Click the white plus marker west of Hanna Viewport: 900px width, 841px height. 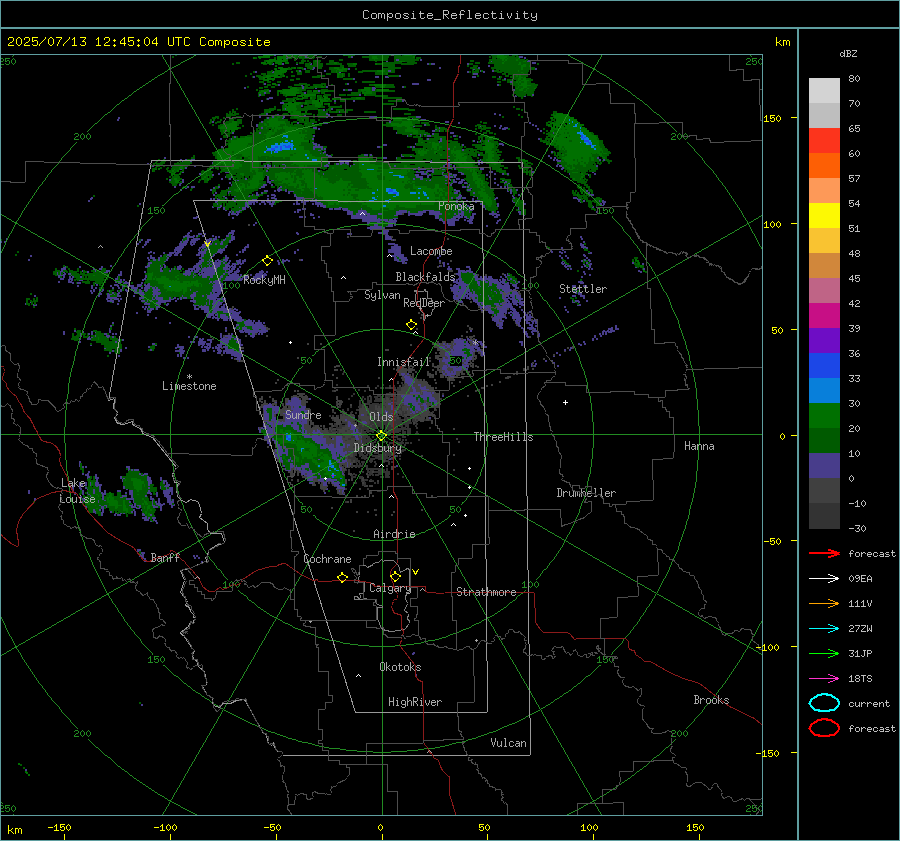[565, 402]
